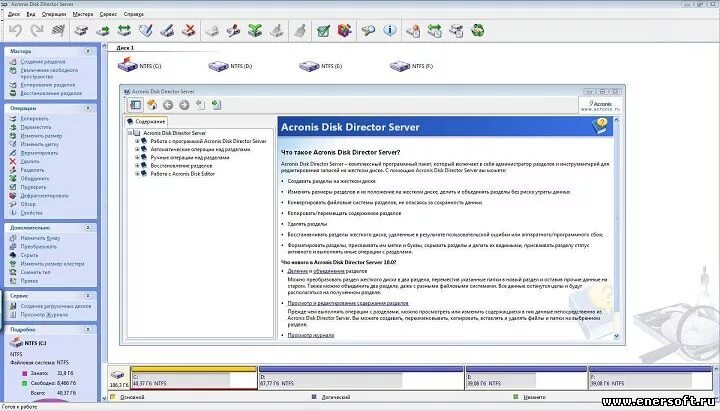Open 'Просмотр журнала' link in help text
Viewport: 720px width, 411px height.
tap(310, 335)
